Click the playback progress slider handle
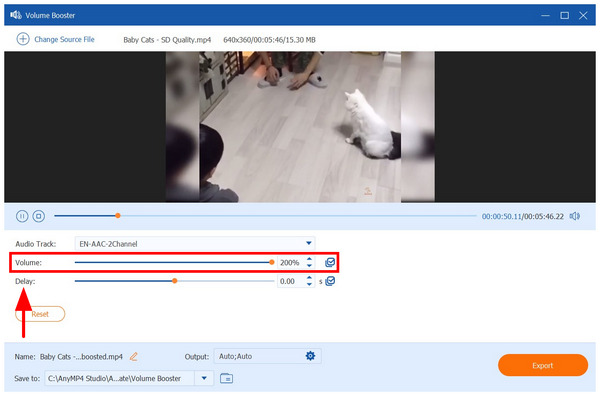The image size is (600, 396). tap(118, 216)
